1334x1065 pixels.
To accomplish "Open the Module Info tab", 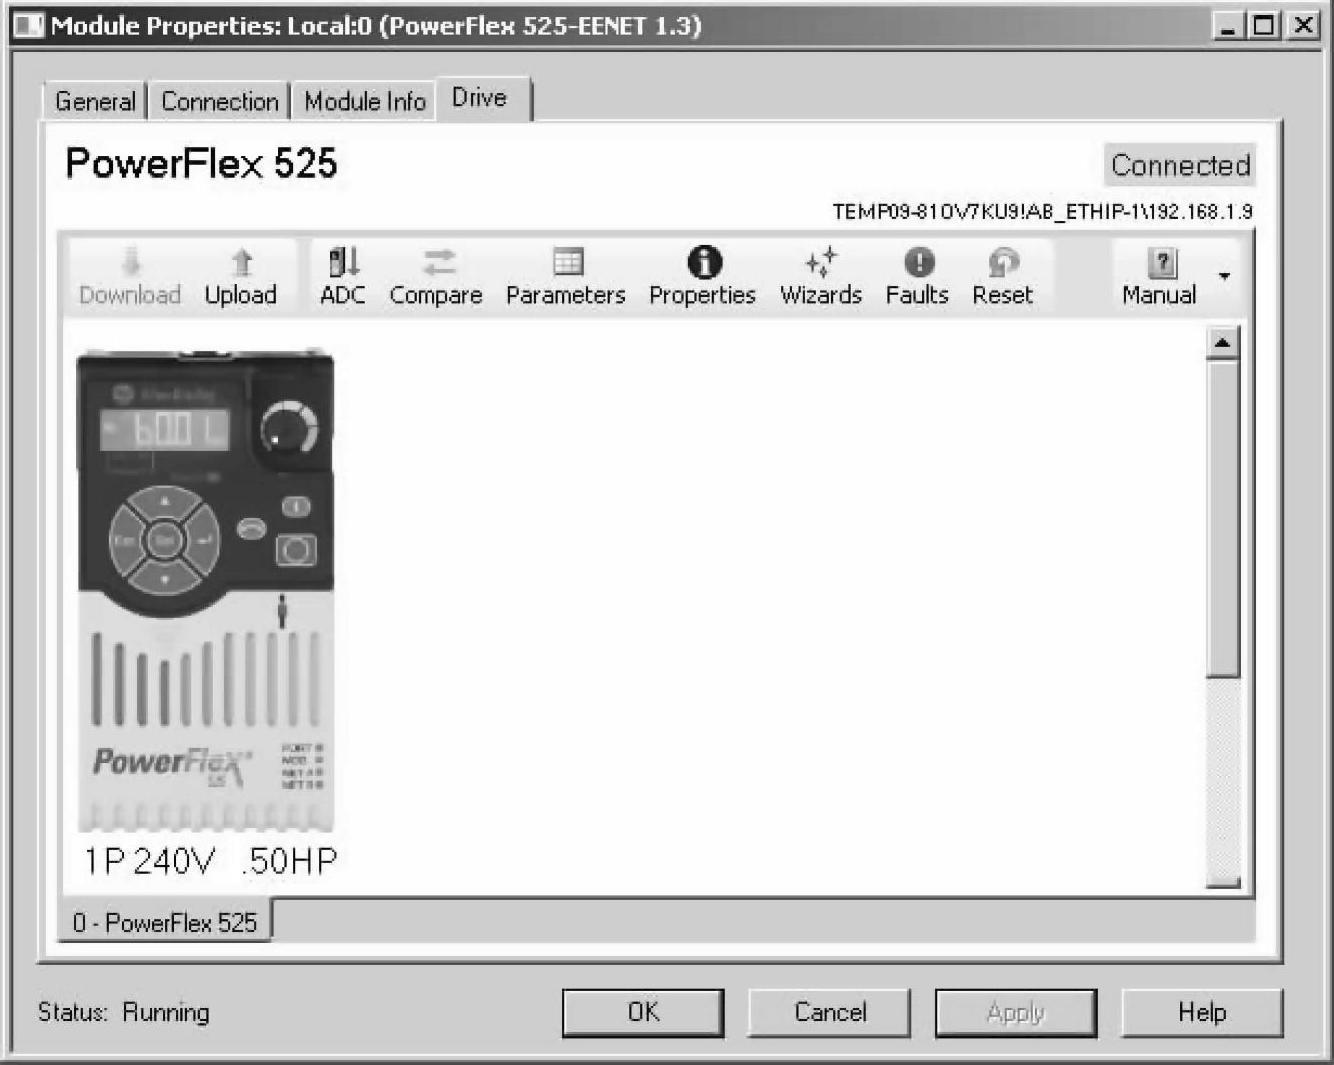I will tap(364, 101).
